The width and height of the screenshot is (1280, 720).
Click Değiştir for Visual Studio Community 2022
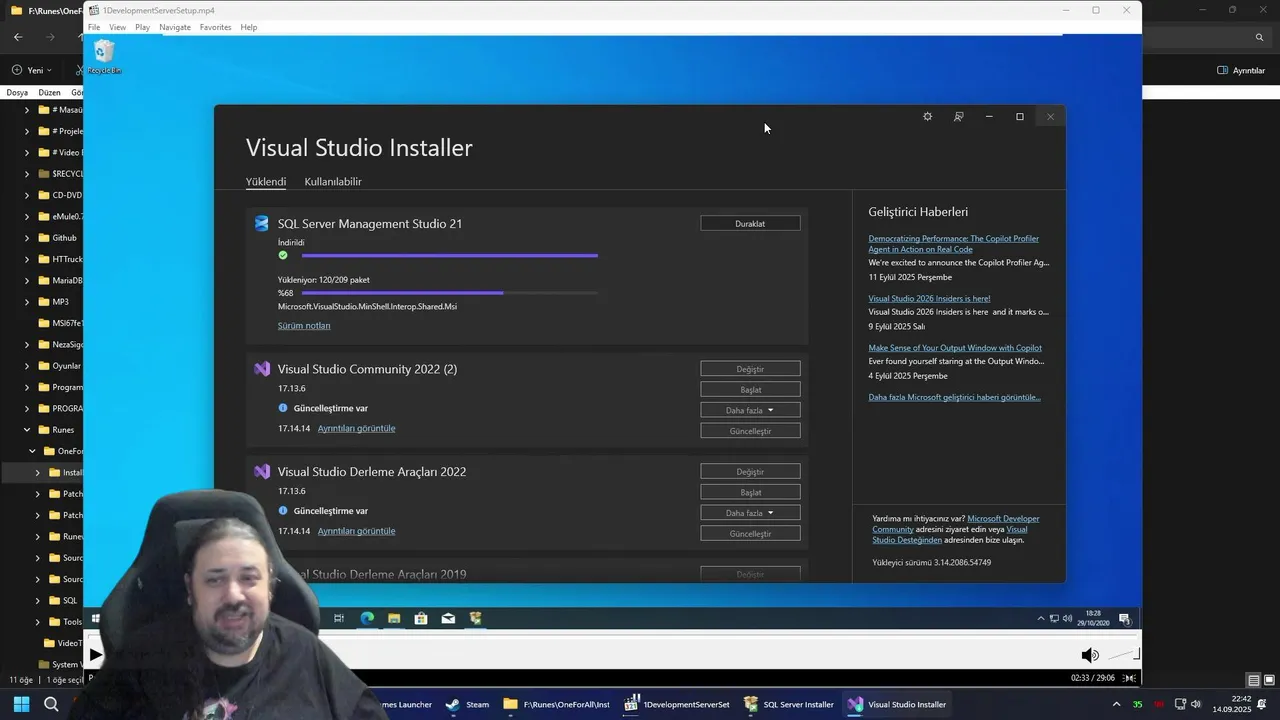[750, 369]
